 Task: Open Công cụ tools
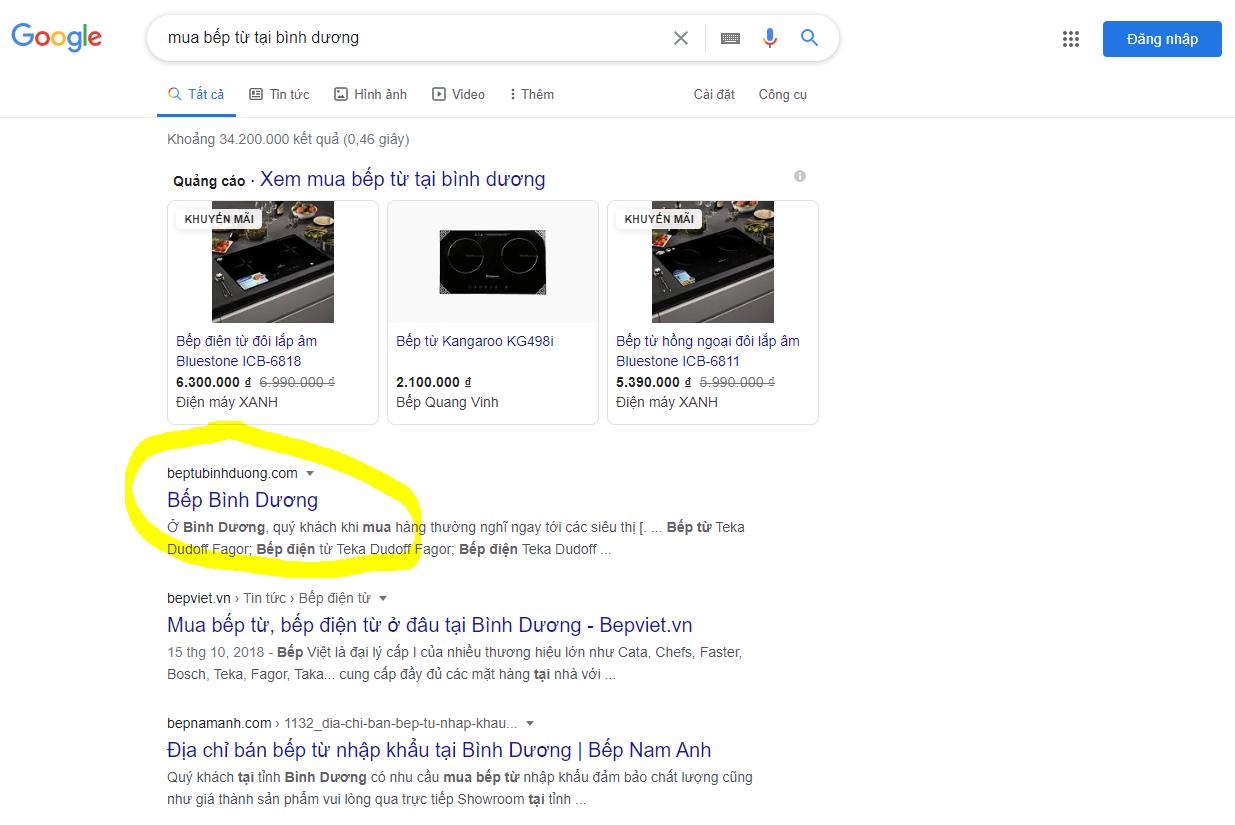coord(783,94)
